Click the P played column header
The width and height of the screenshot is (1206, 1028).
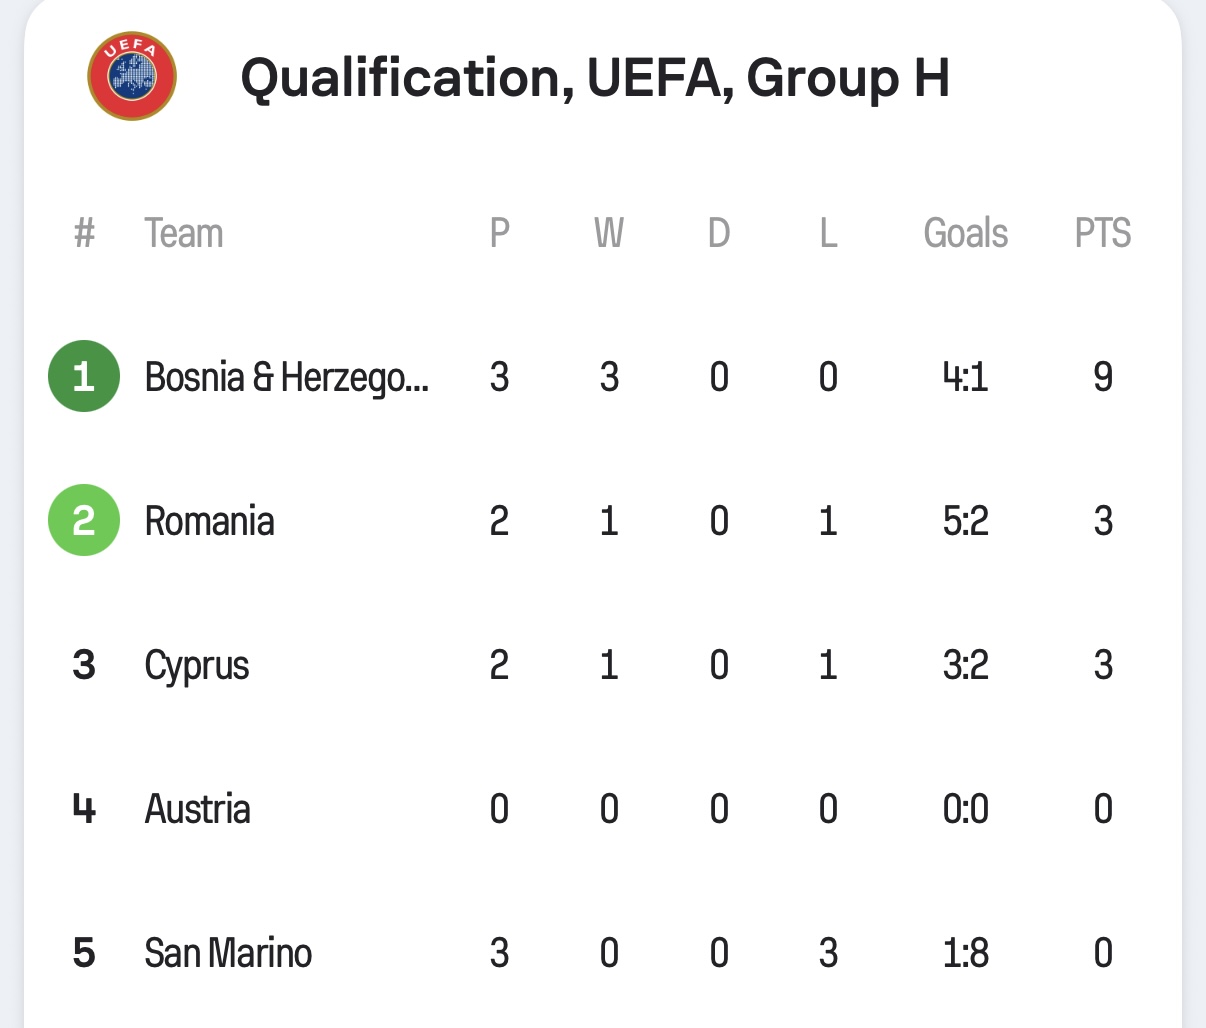[500, 233]
